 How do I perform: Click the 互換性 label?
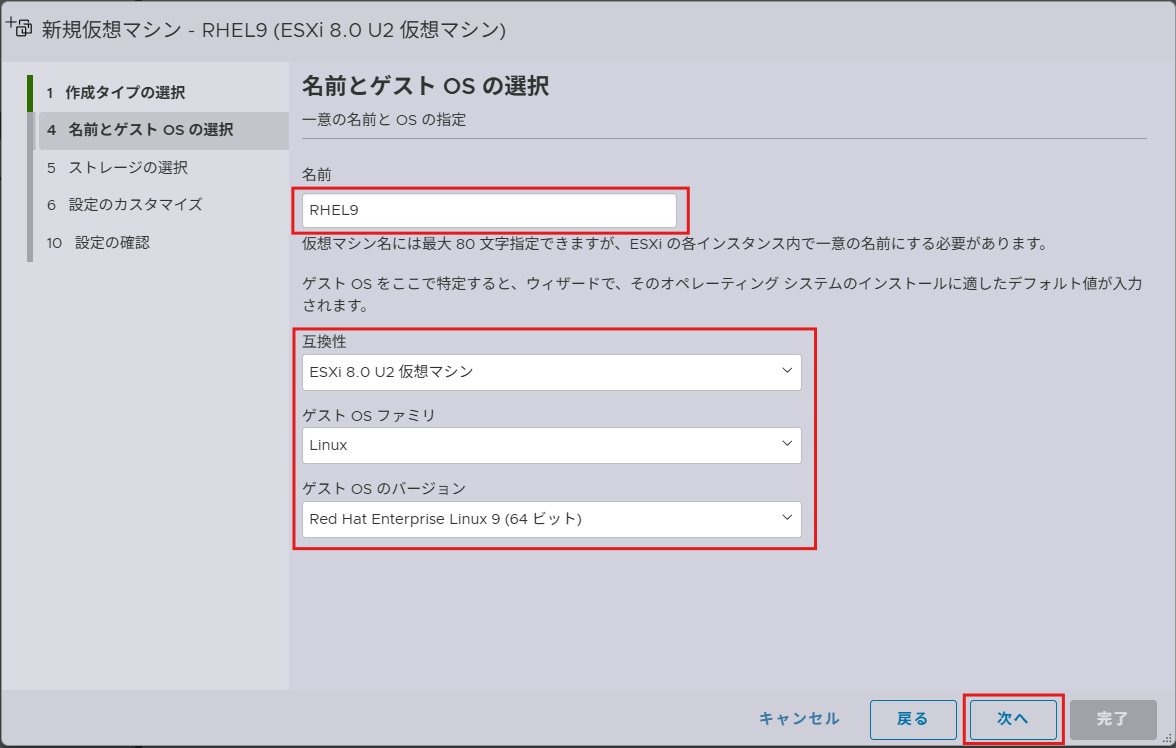324,341
